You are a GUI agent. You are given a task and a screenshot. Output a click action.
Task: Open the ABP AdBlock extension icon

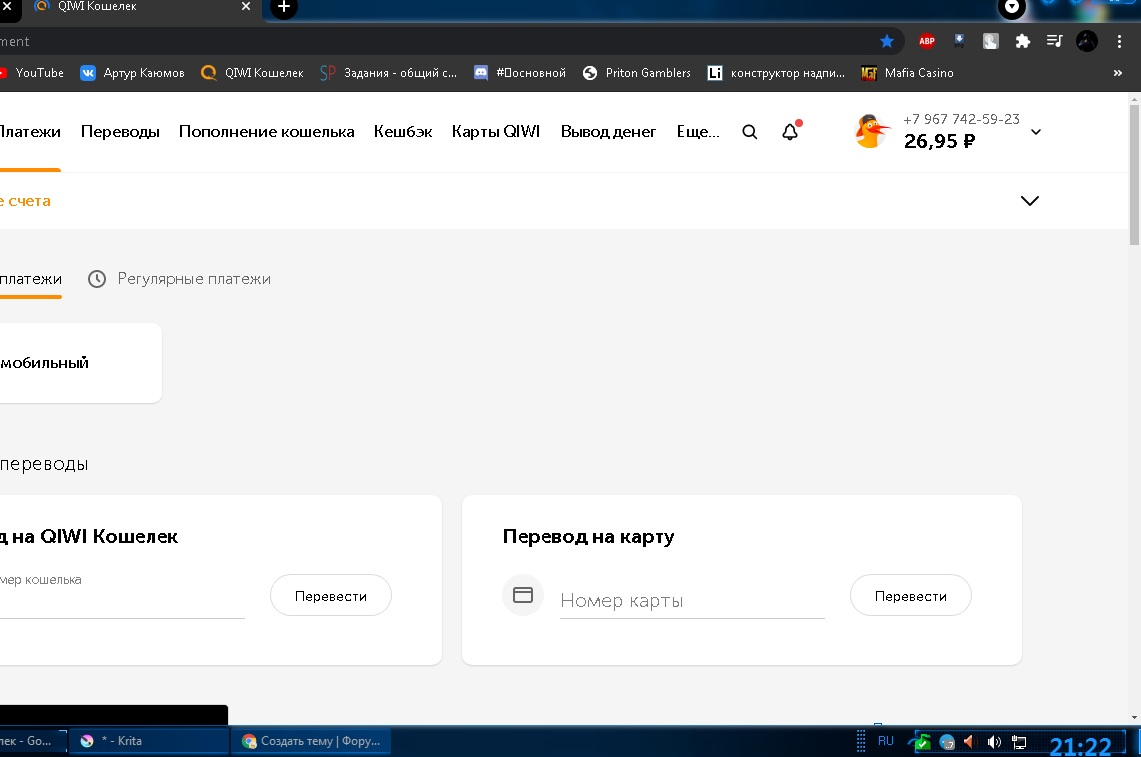926,41
